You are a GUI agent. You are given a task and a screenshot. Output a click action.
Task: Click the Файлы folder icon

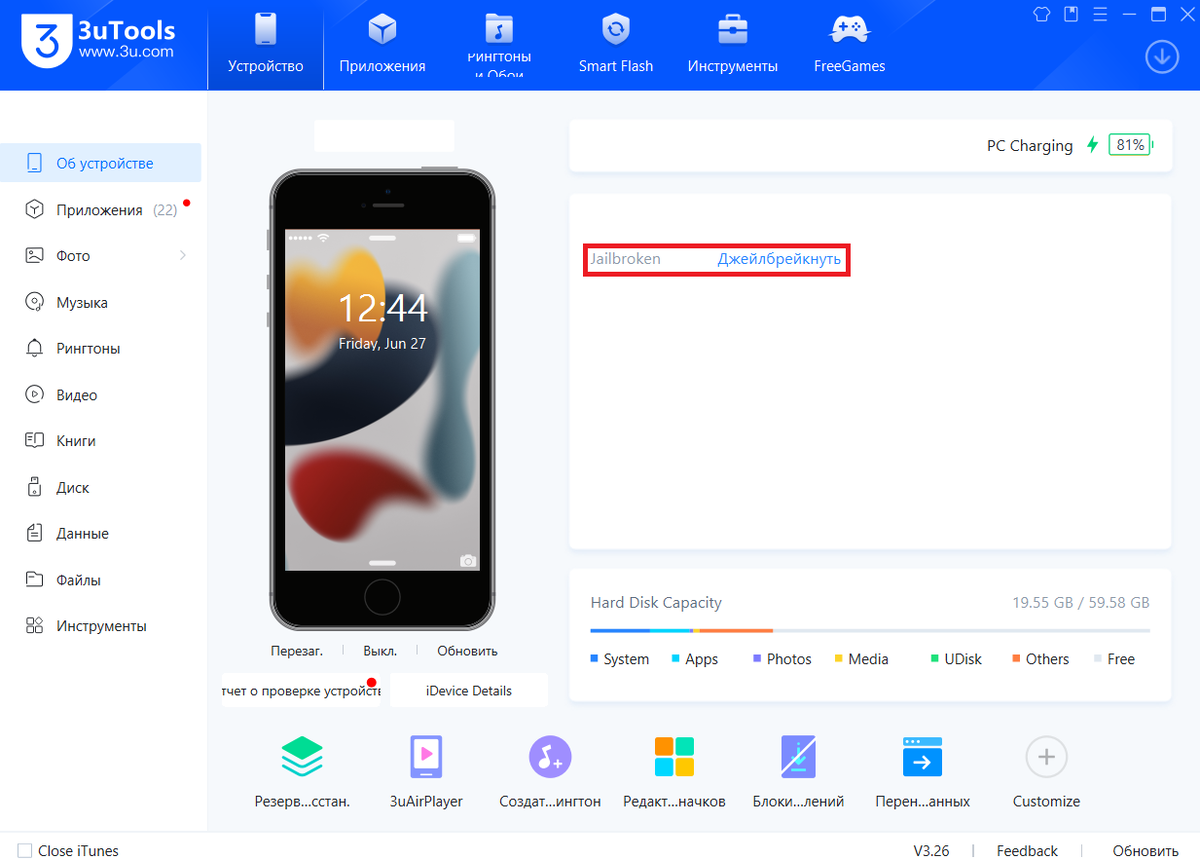(35, 579)
